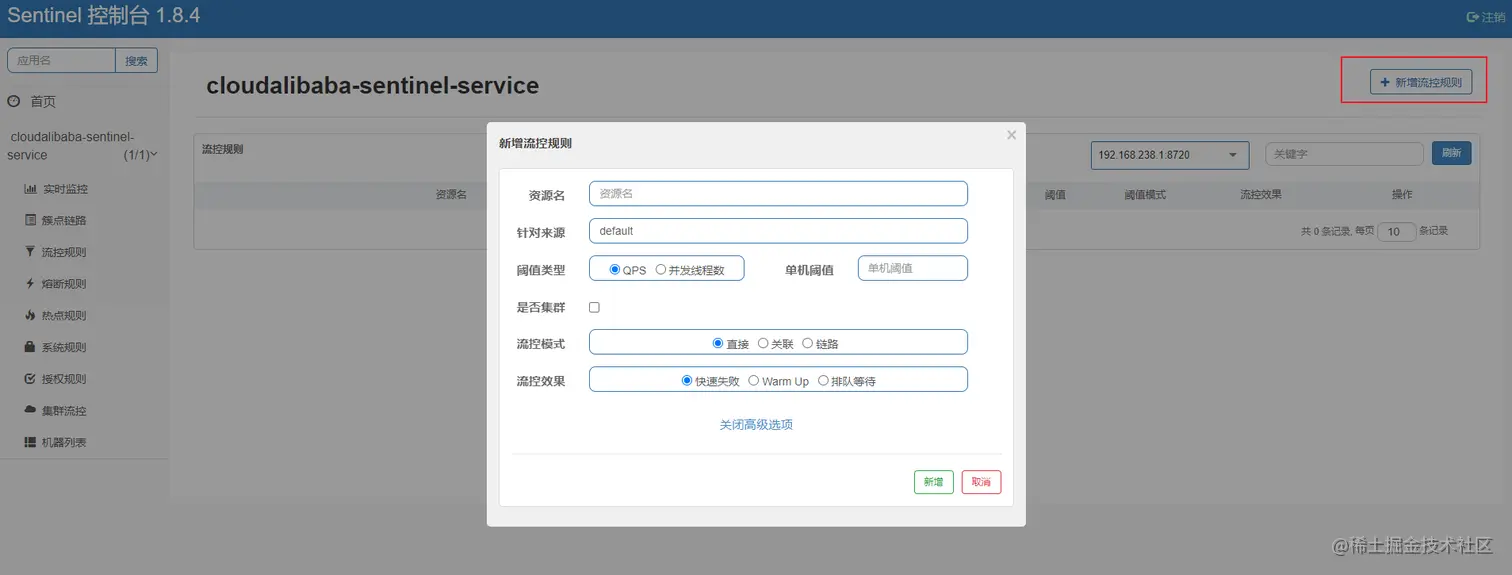The width and height of the screenshot is (1512, 575).
Task: Click the logout icon next to 注销
Action: tap(1472, 17)
